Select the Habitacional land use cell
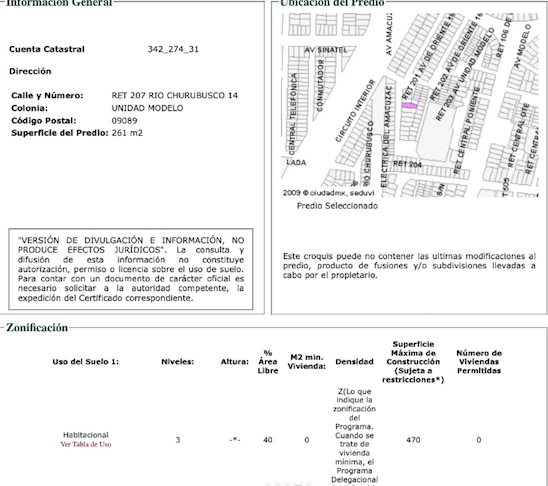Screen dimensions: 548x486 coord(86,435)
